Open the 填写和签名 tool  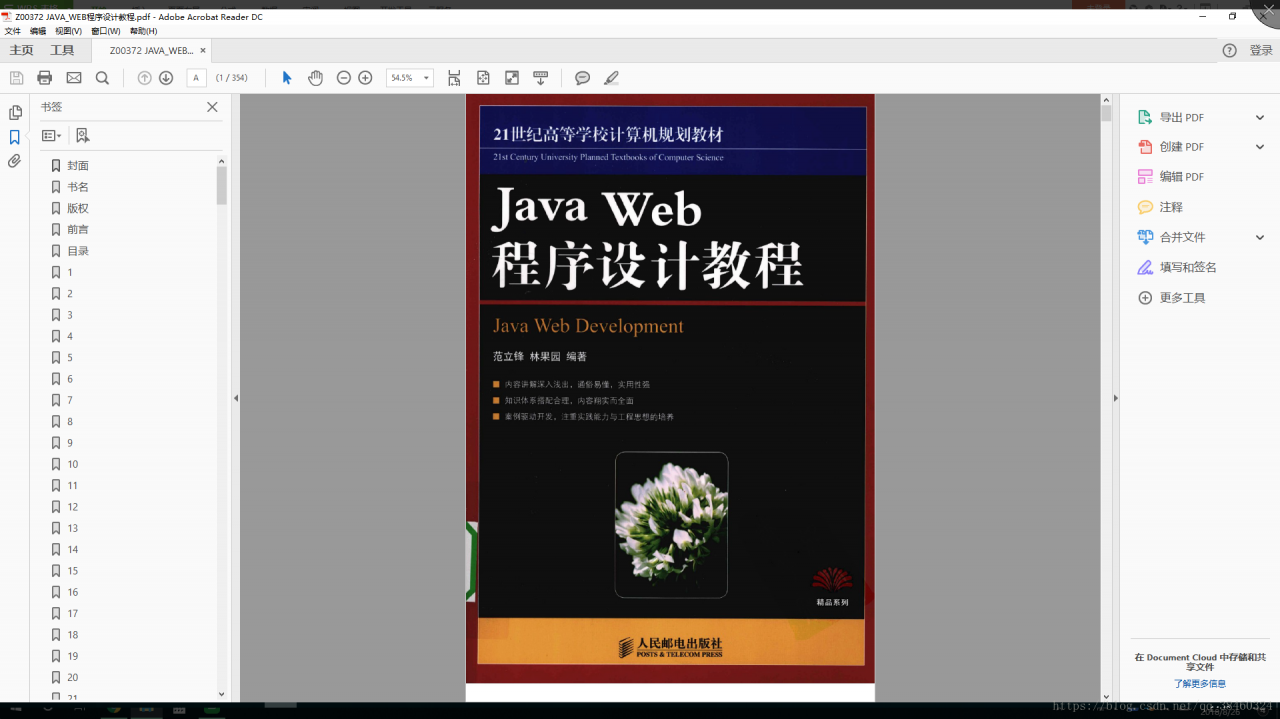pos(1187,267)
